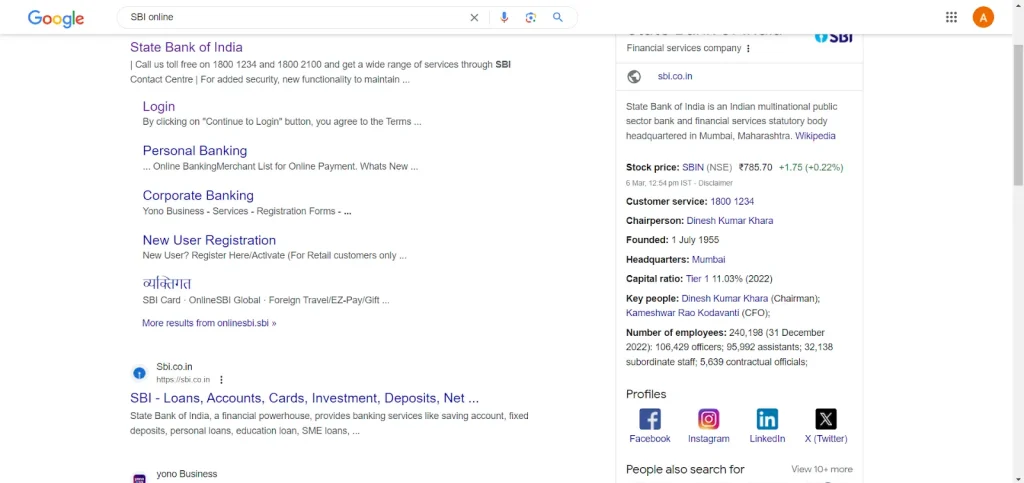Image resolution: width=1024 pixels, height=483 pixels.
Task: Open the Google apps grid
Action: [952, 18]
